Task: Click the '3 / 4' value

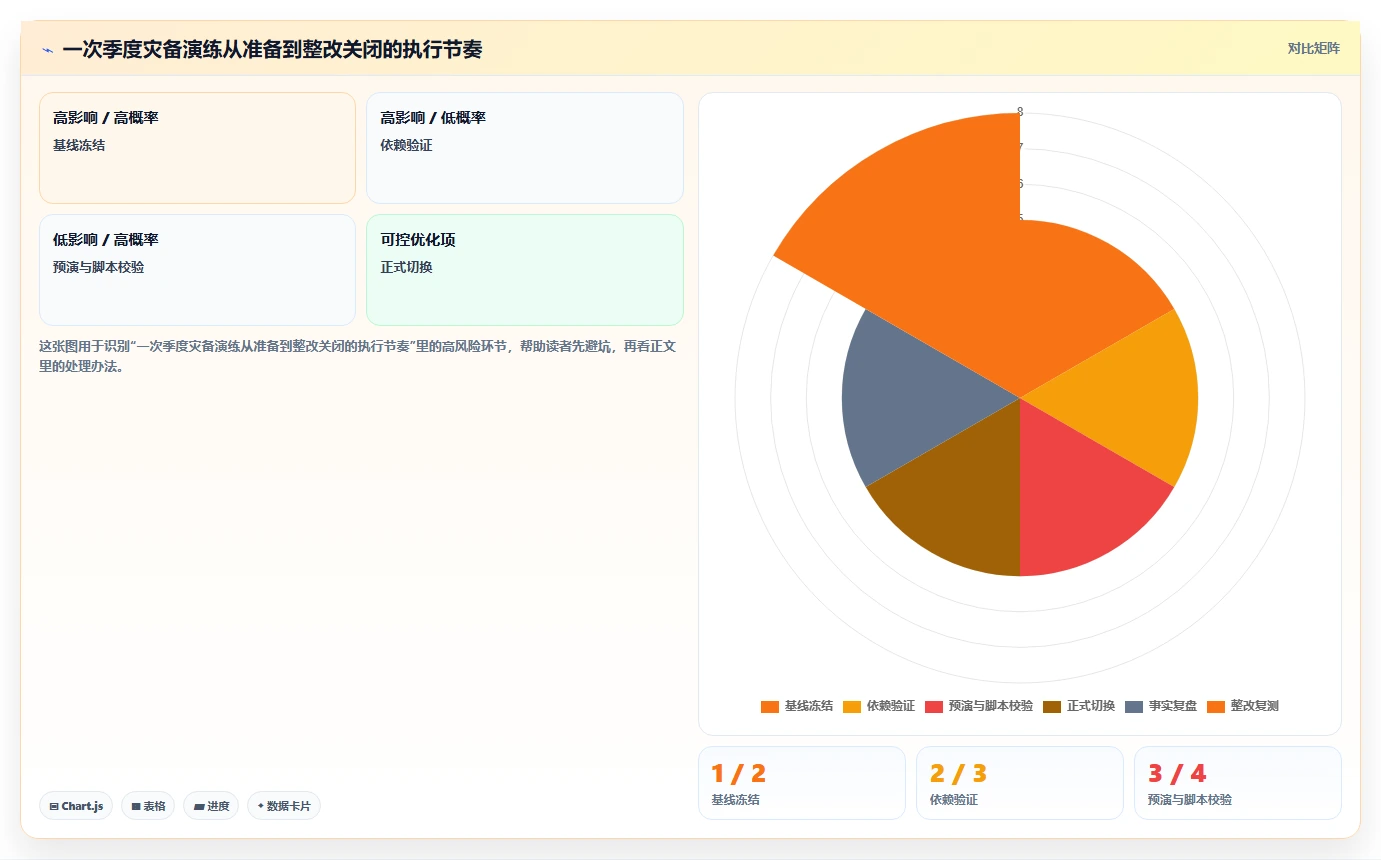Action: coord(1177,773)
